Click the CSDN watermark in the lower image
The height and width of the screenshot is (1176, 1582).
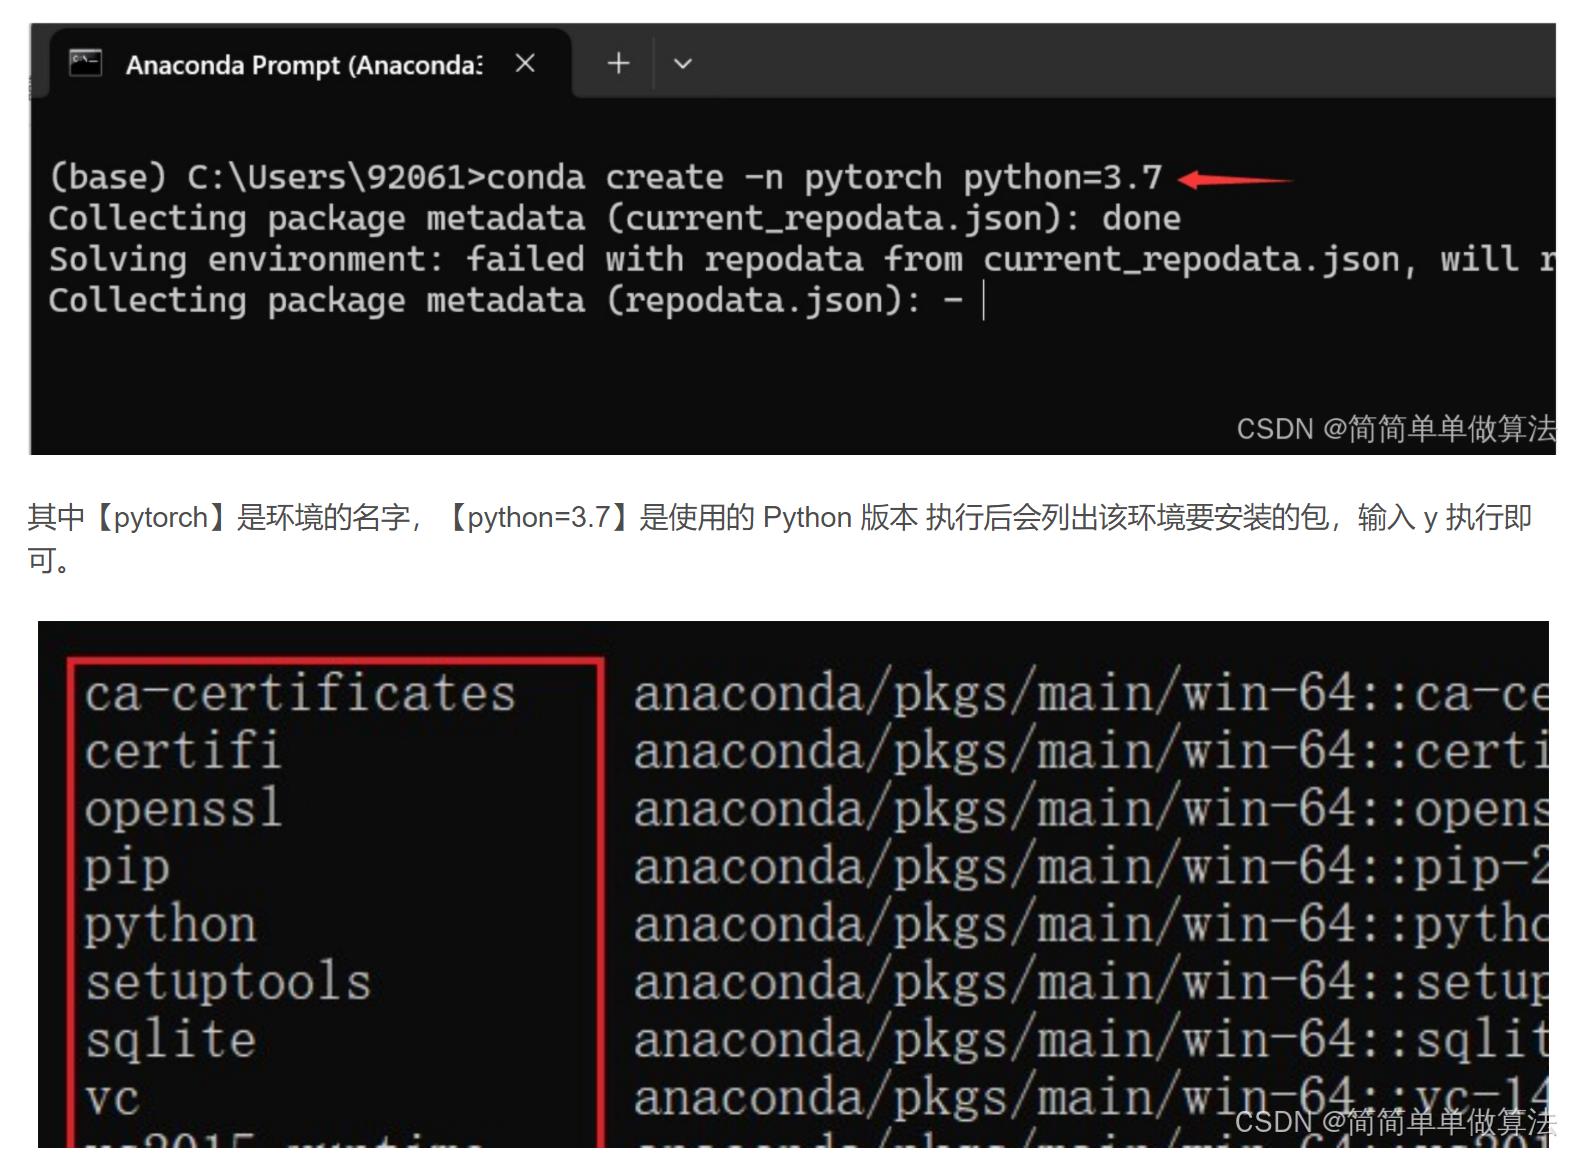click(1394, 1122)
